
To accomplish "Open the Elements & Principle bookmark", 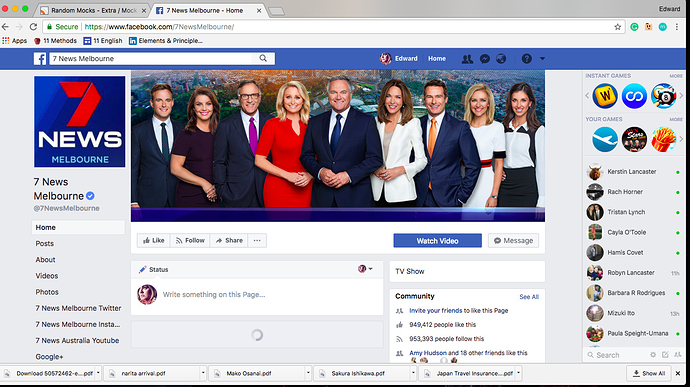I will (166, 41).
